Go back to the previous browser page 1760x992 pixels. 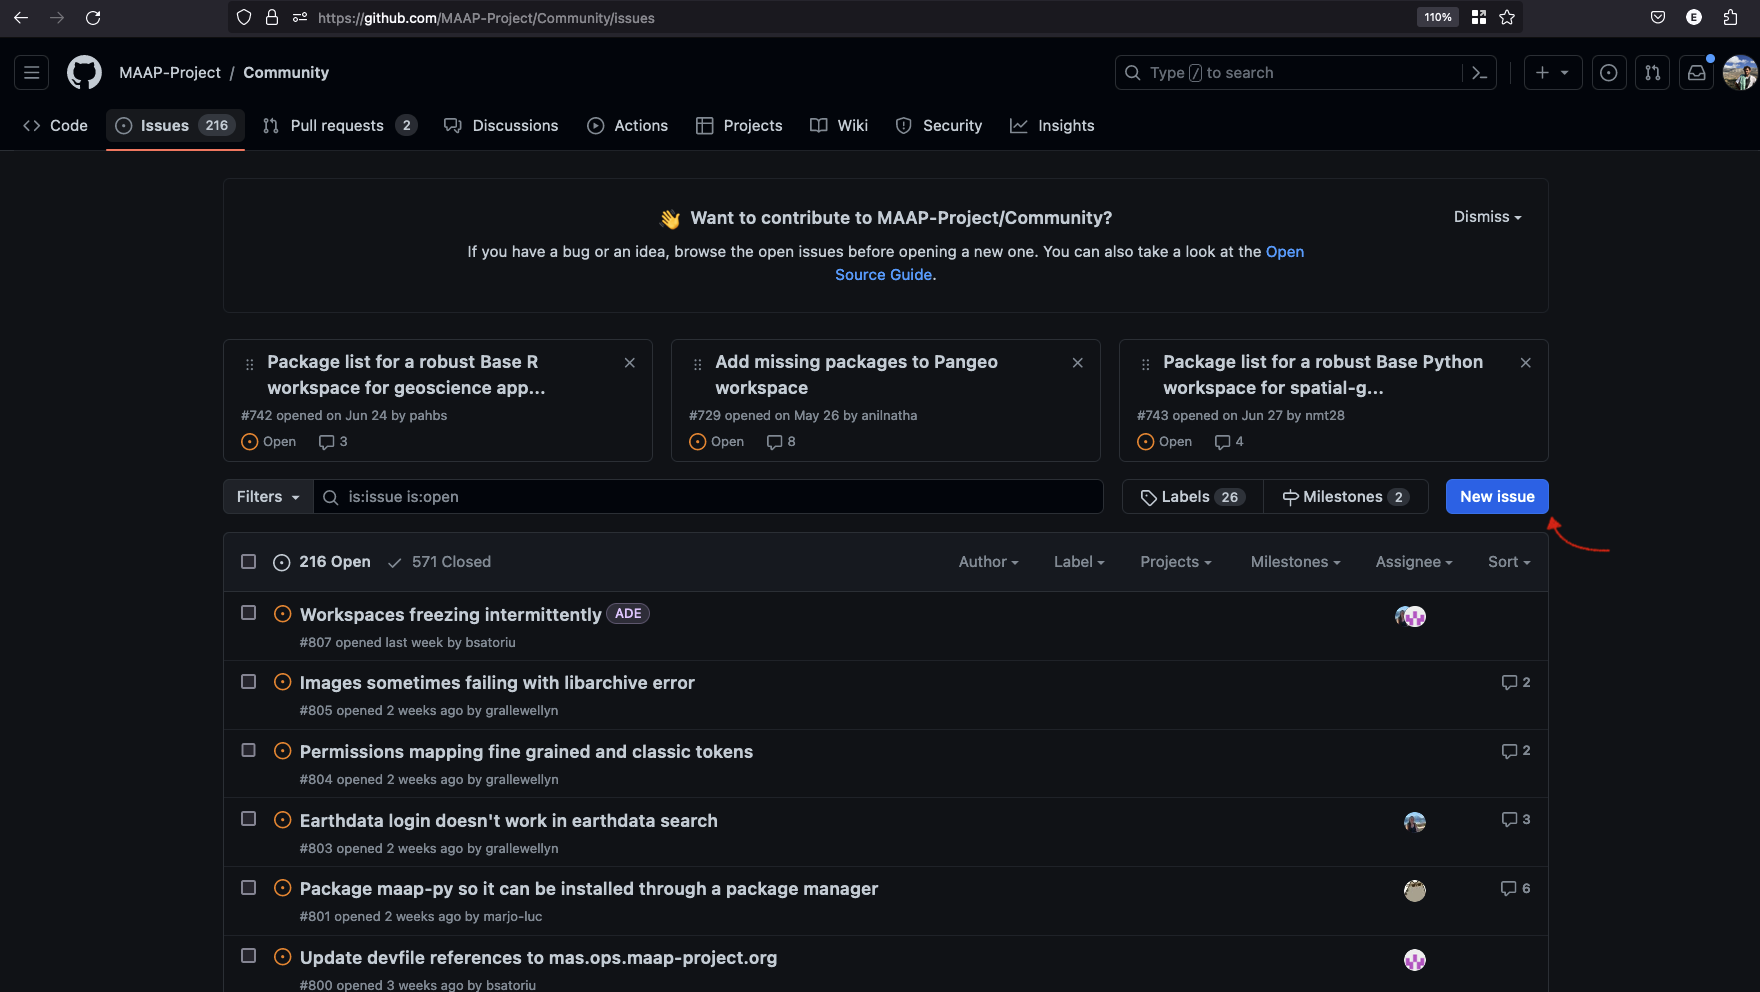[21, 18]
